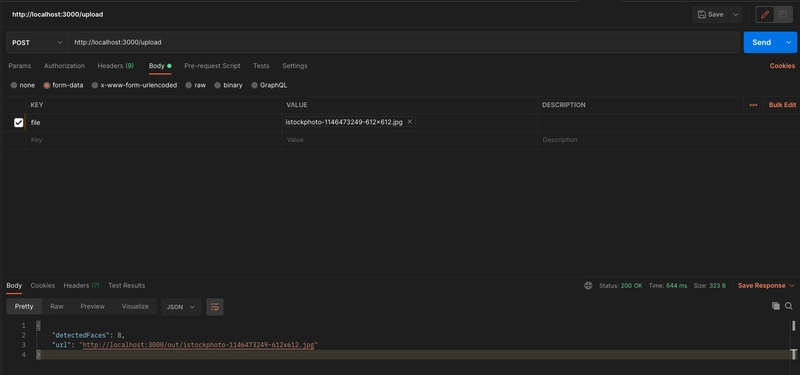The image size is (800, 375).
Task: Click the "detectedFaces" key in response
Action: [x=84, y=335]
